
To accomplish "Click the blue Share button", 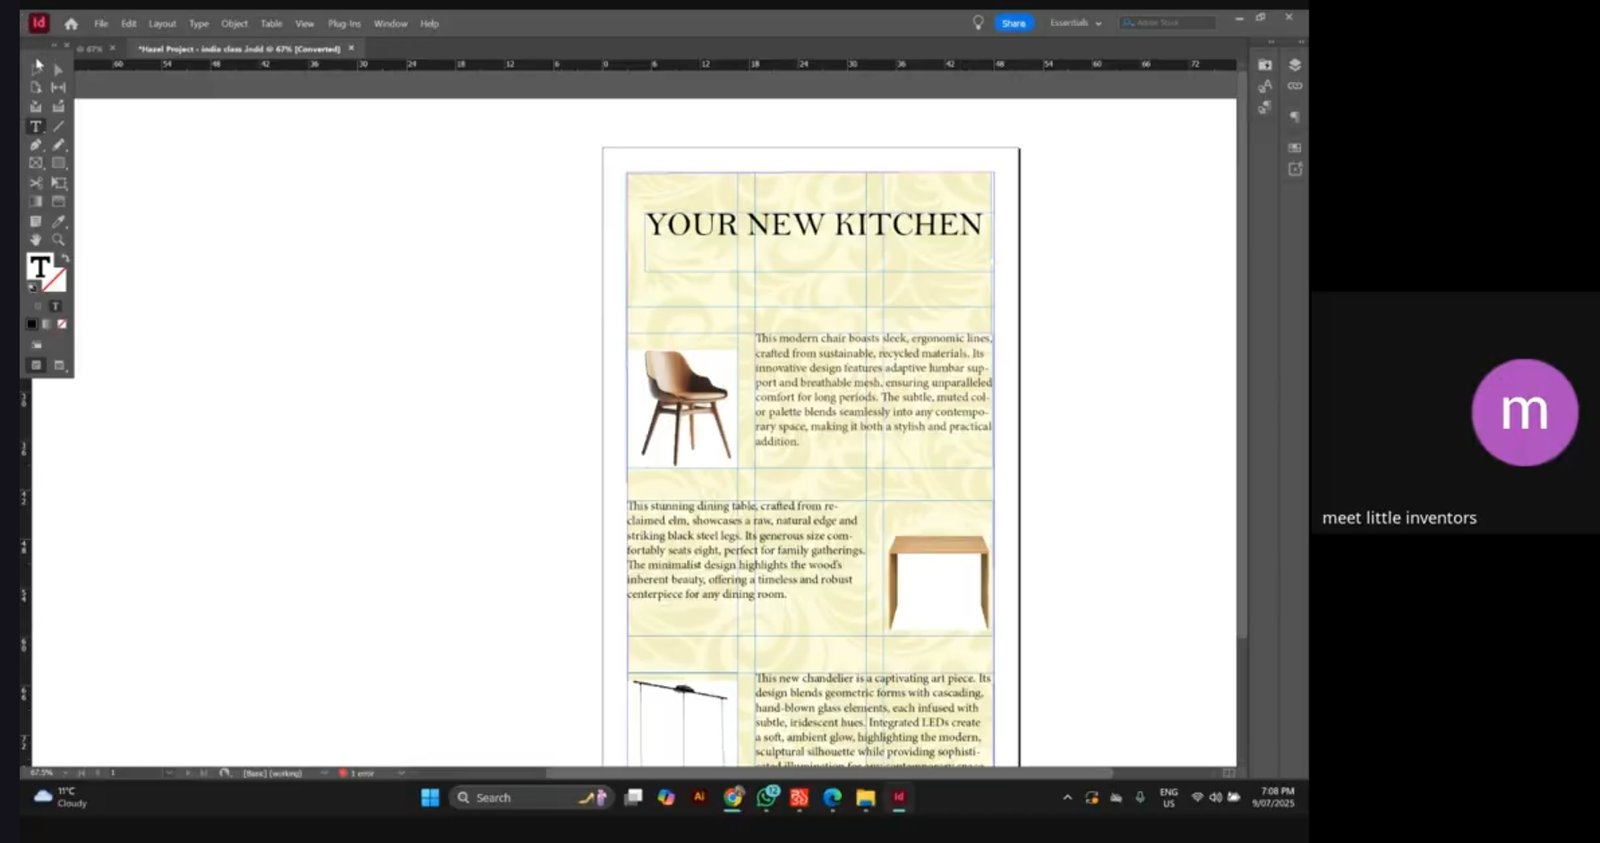I will (x=1013, y=23).
